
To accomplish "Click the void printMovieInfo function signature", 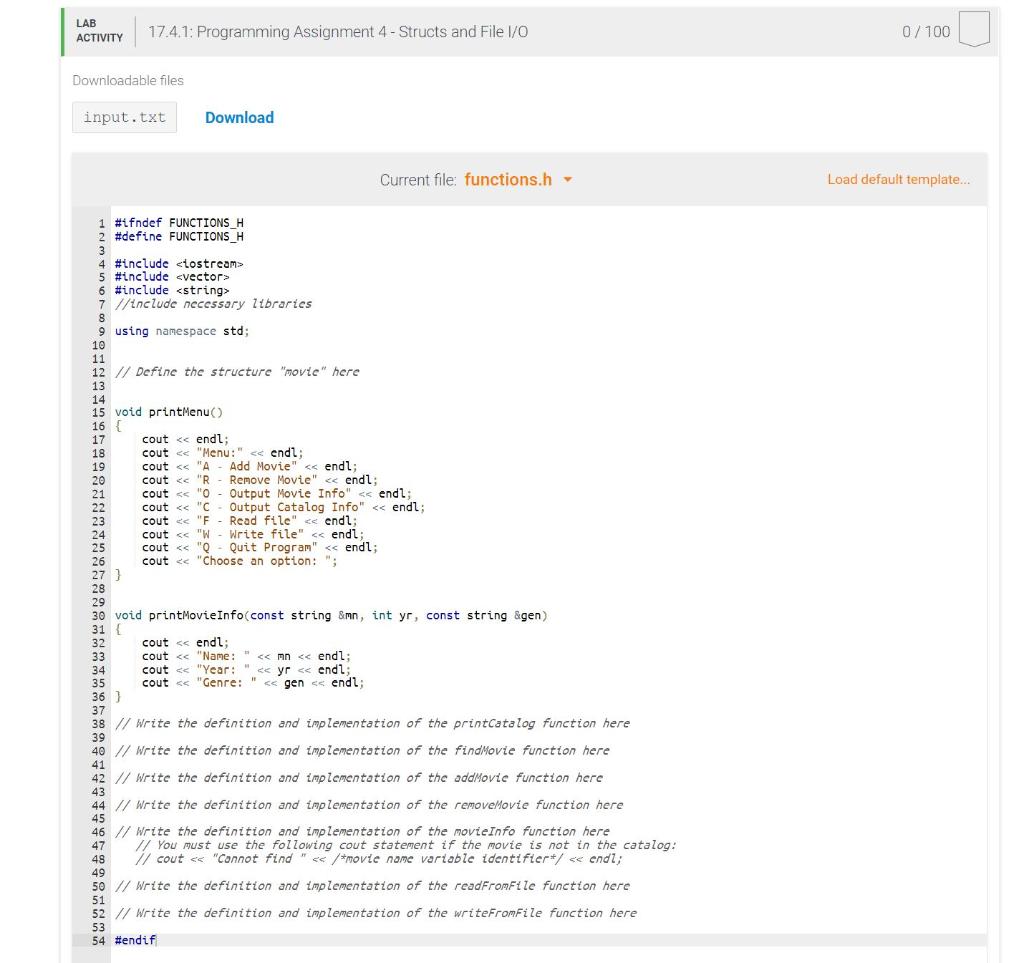I will pyautogui.click(x=331, y=615).
